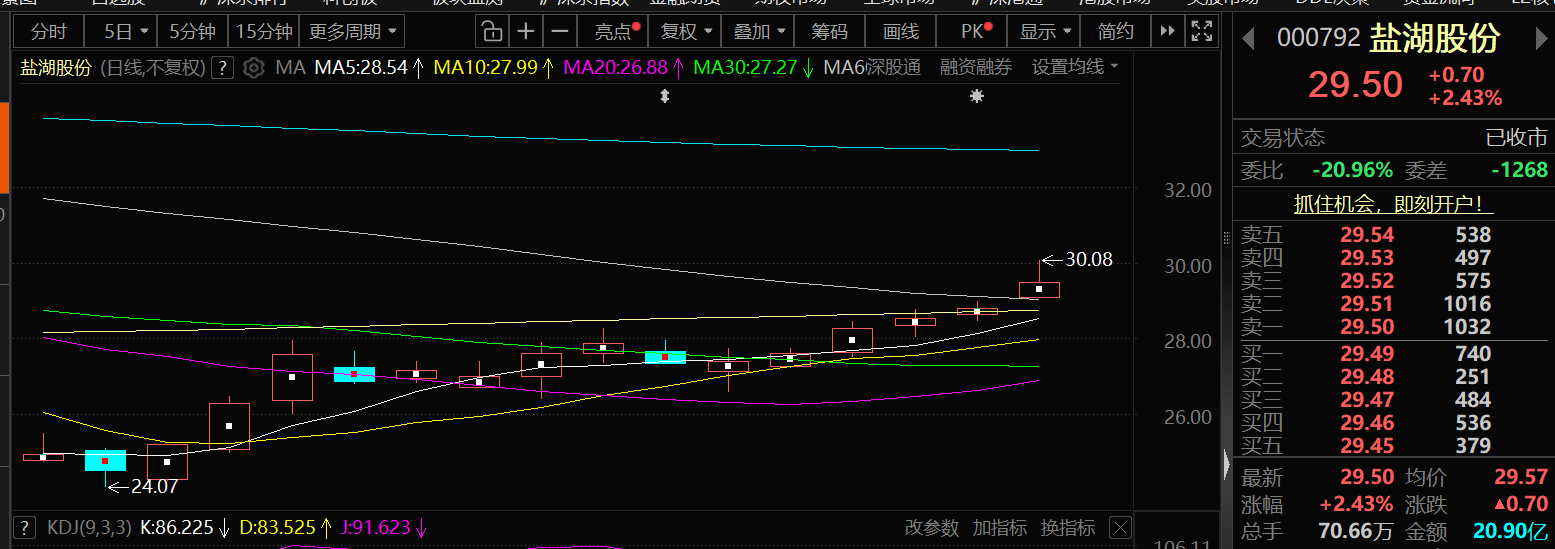Switch to the 分时 intraday view
The image size is (1555, 549).
48,32
